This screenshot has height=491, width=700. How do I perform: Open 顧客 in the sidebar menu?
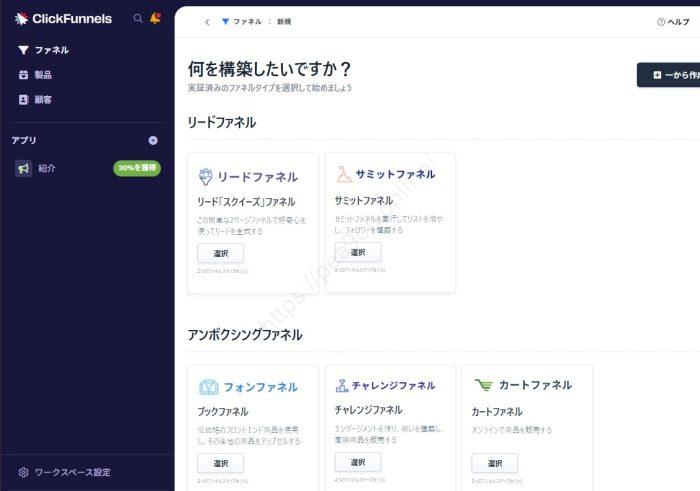(43, 100)
